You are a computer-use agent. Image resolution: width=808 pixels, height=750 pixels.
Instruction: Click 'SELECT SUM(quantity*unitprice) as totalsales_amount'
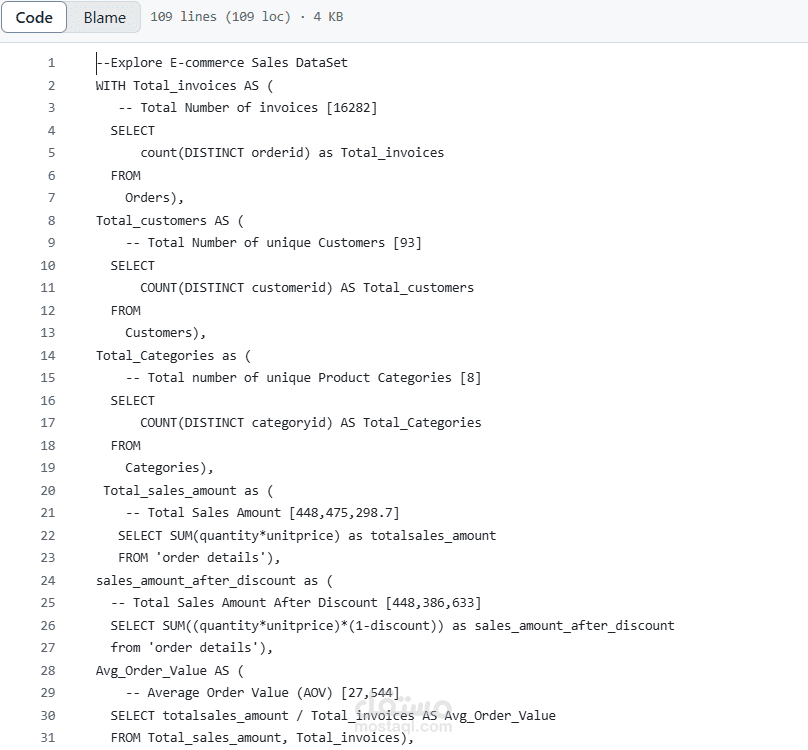(x=307, y=536)
